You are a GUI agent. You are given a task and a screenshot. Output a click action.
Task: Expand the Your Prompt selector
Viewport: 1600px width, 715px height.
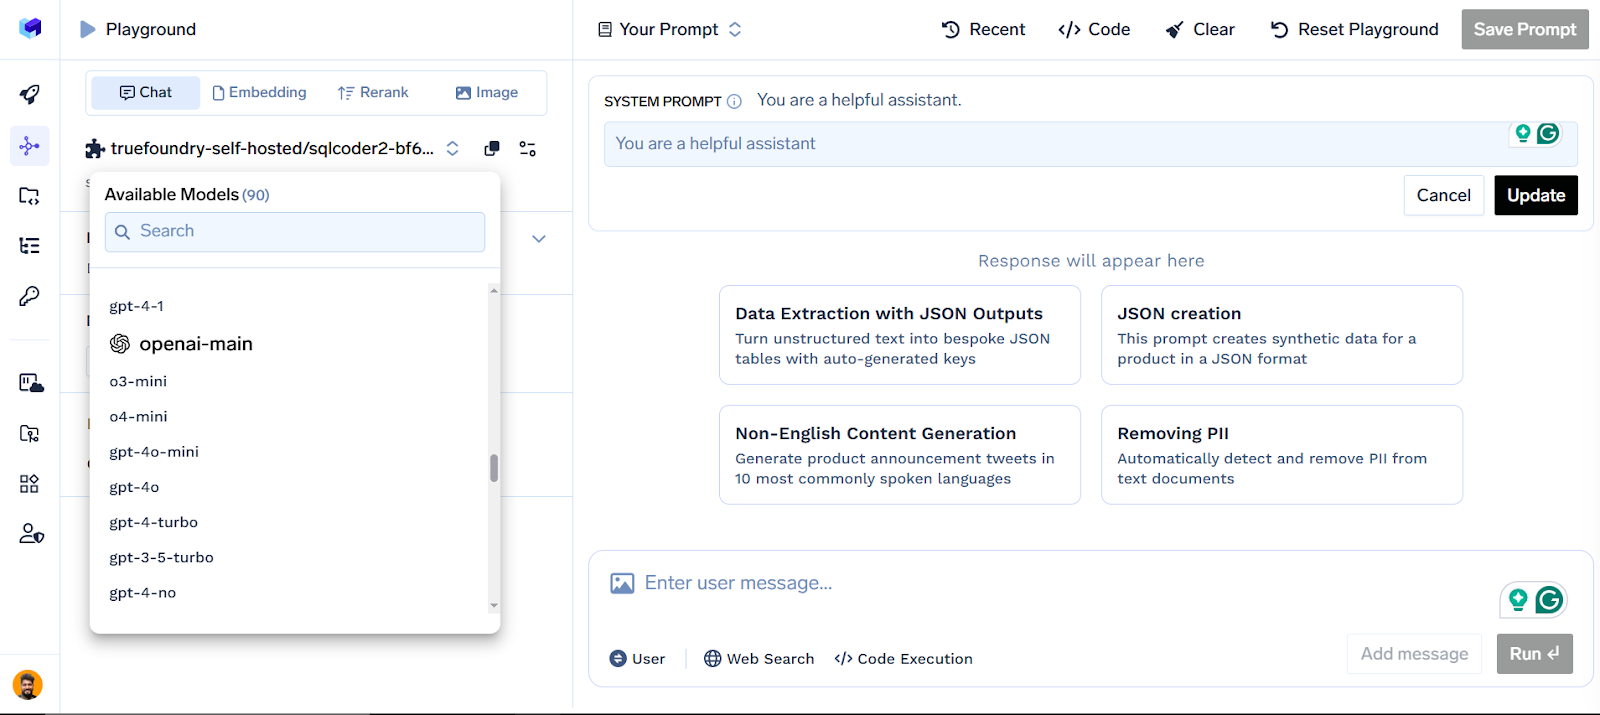pos(670,30)
